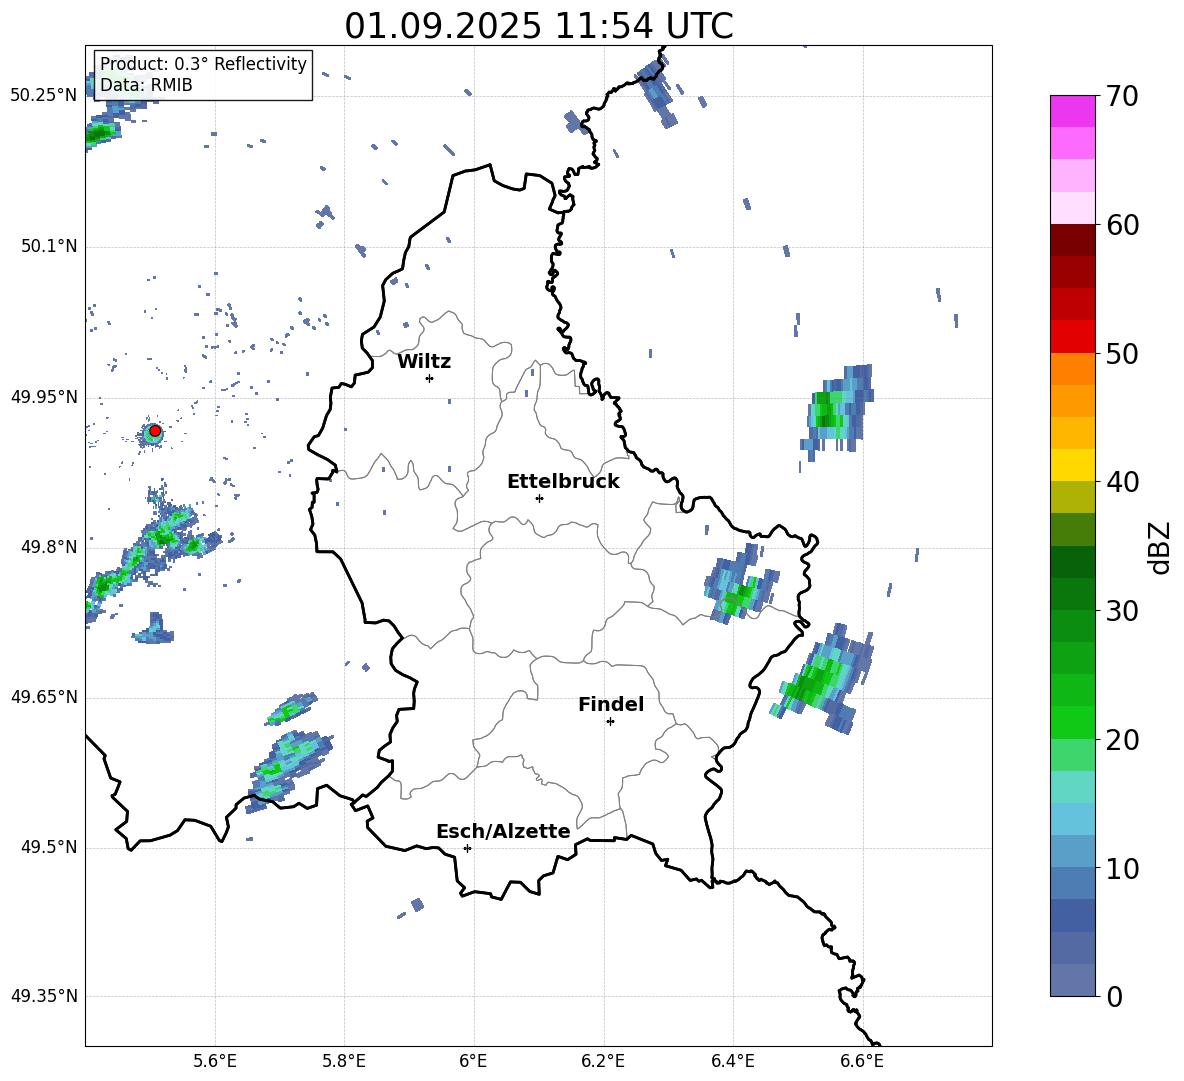
Task: Click the Wiltz station cross marker
Action: (x=430, y=378)
